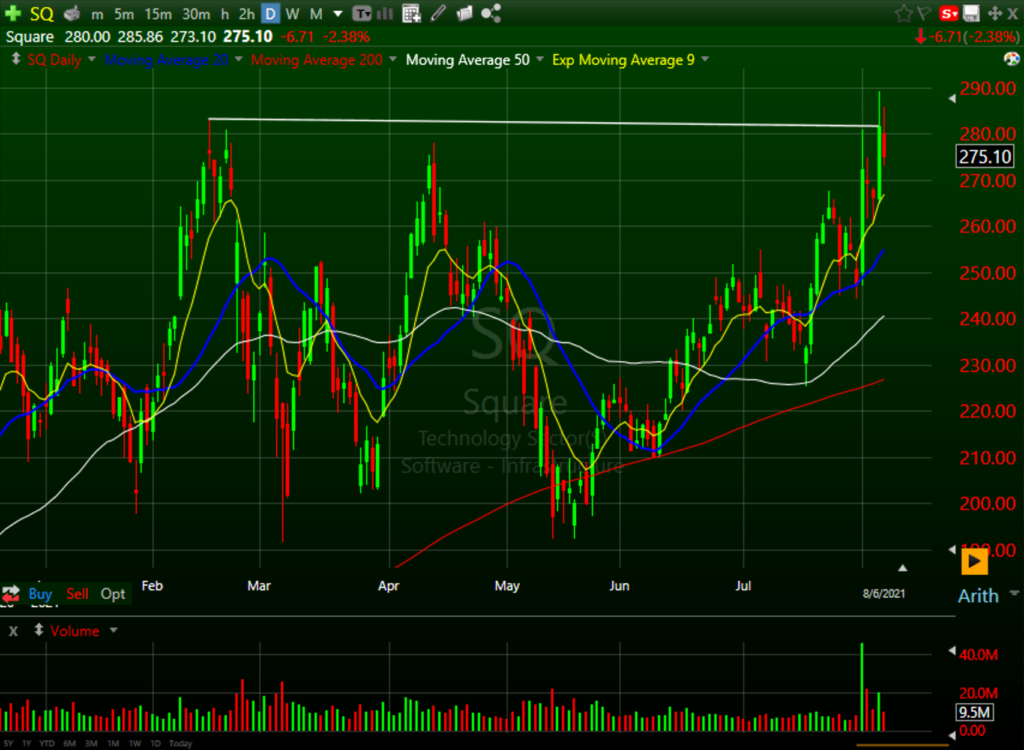Click the lower price-scale arrow marker
1024x750 pixels.
[x=952, y=549]
